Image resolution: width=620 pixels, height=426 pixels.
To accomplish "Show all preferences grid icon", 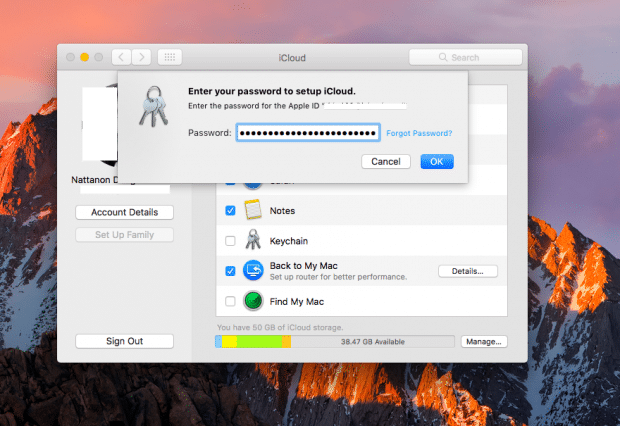I will [170, 57].
